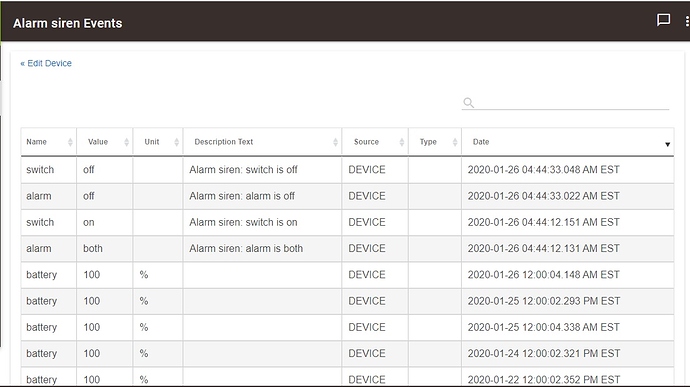Image resolution: width=690 pixels, height=387 pixels.
Task: Click 'alarm' name in alarm is off row
Action: click(x=39, y=196)
